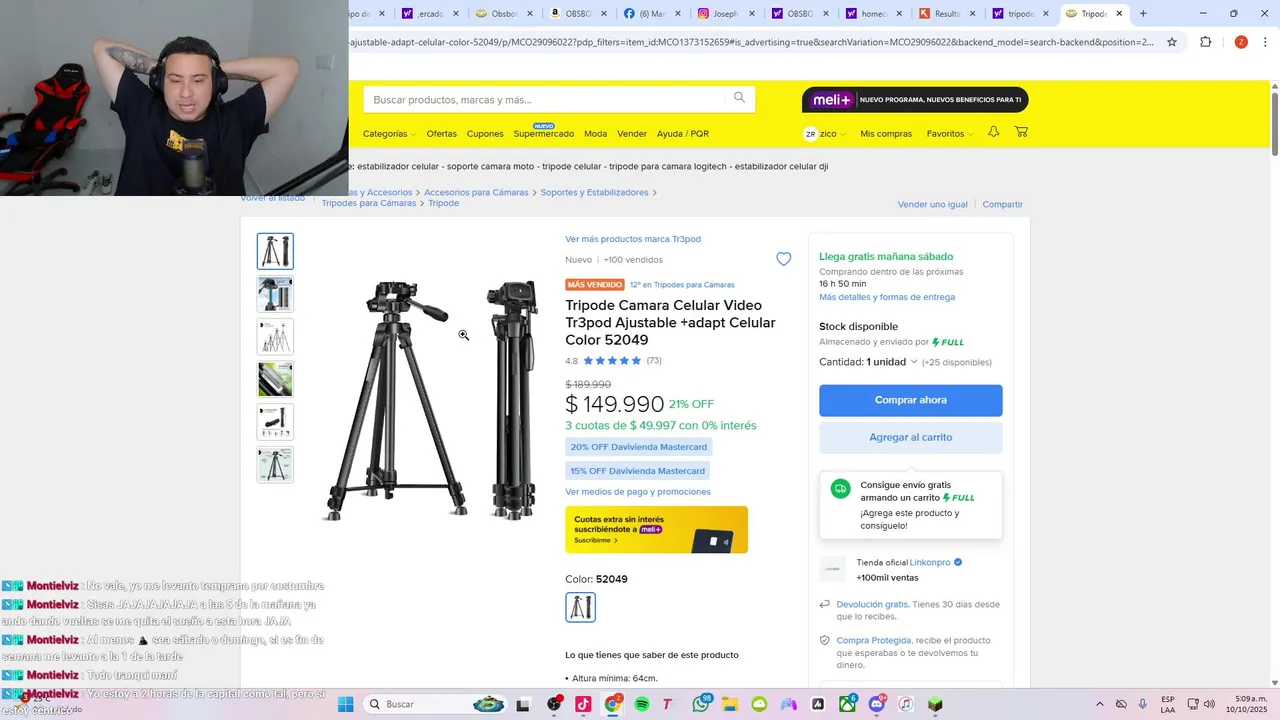The image size is (1280, 720).
Task: Click Agregar al carrito button
Action: pyautogui.click(x=911, y=437)
